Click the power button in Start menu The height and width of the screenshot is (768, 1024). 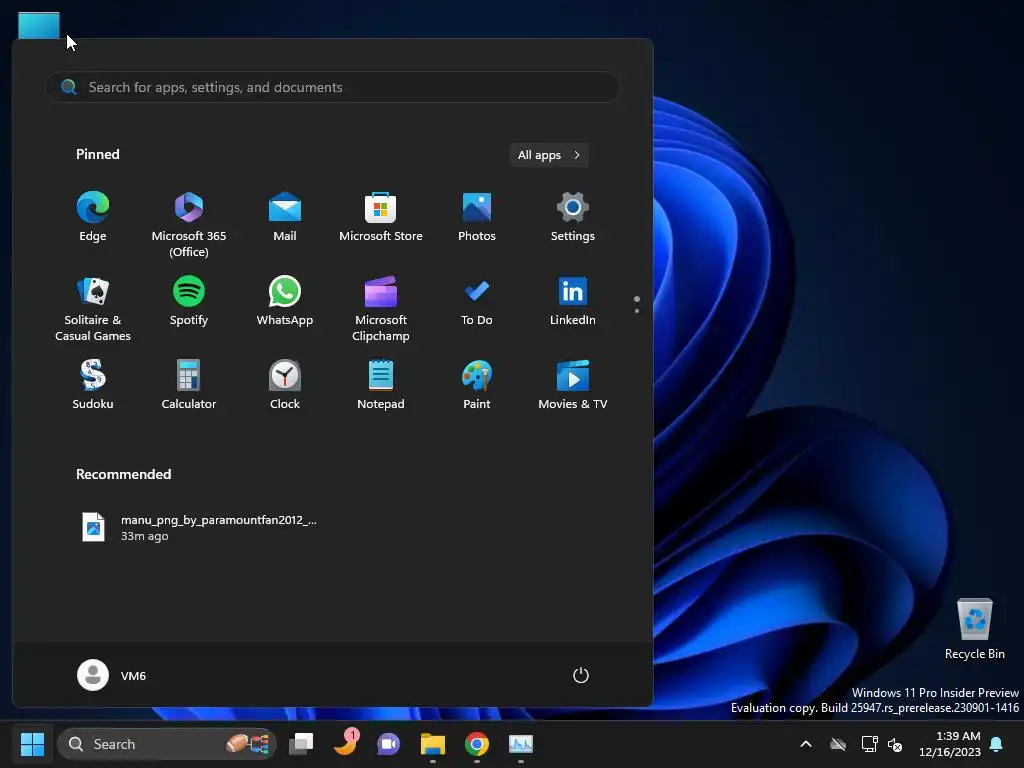coord(581,675)
